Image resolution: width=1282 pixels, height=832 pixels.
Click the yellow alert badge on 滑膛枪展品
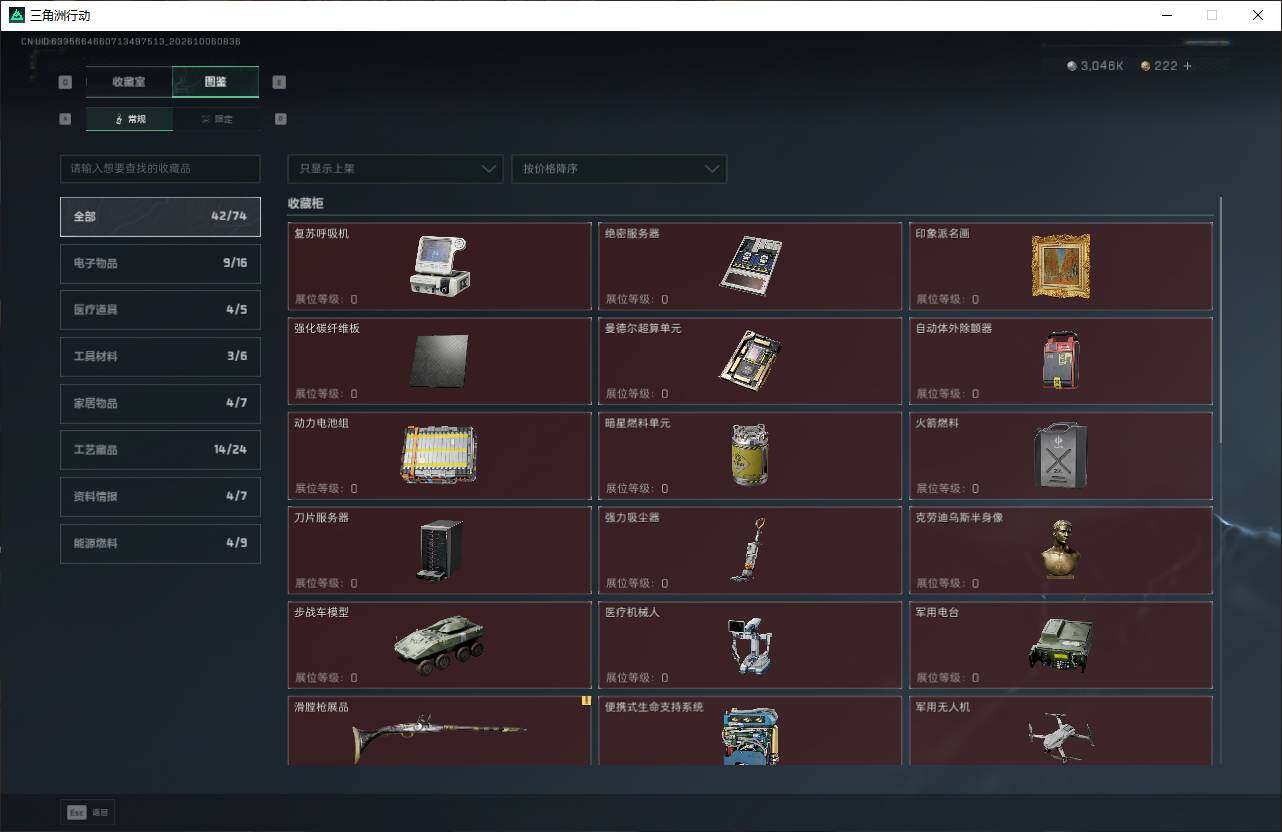point(586,701)
